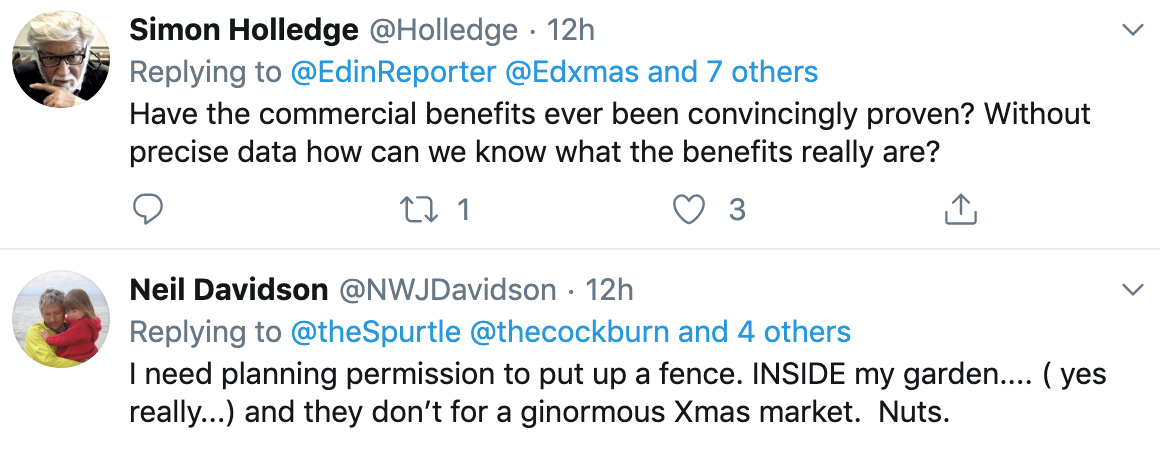Open Neil Davidson's profile picture
This screenshot has height=450, width=1160.
(x=61, y=318)
